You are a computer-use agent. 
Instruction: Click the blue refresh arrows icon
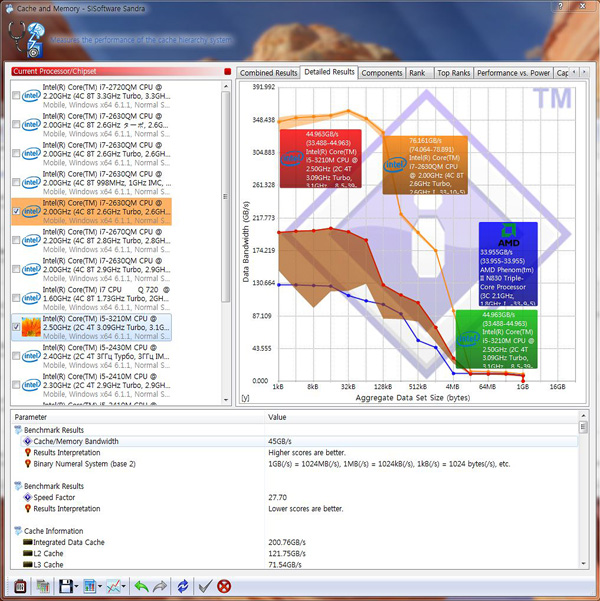pyautogui.click(x=183, y=586)
